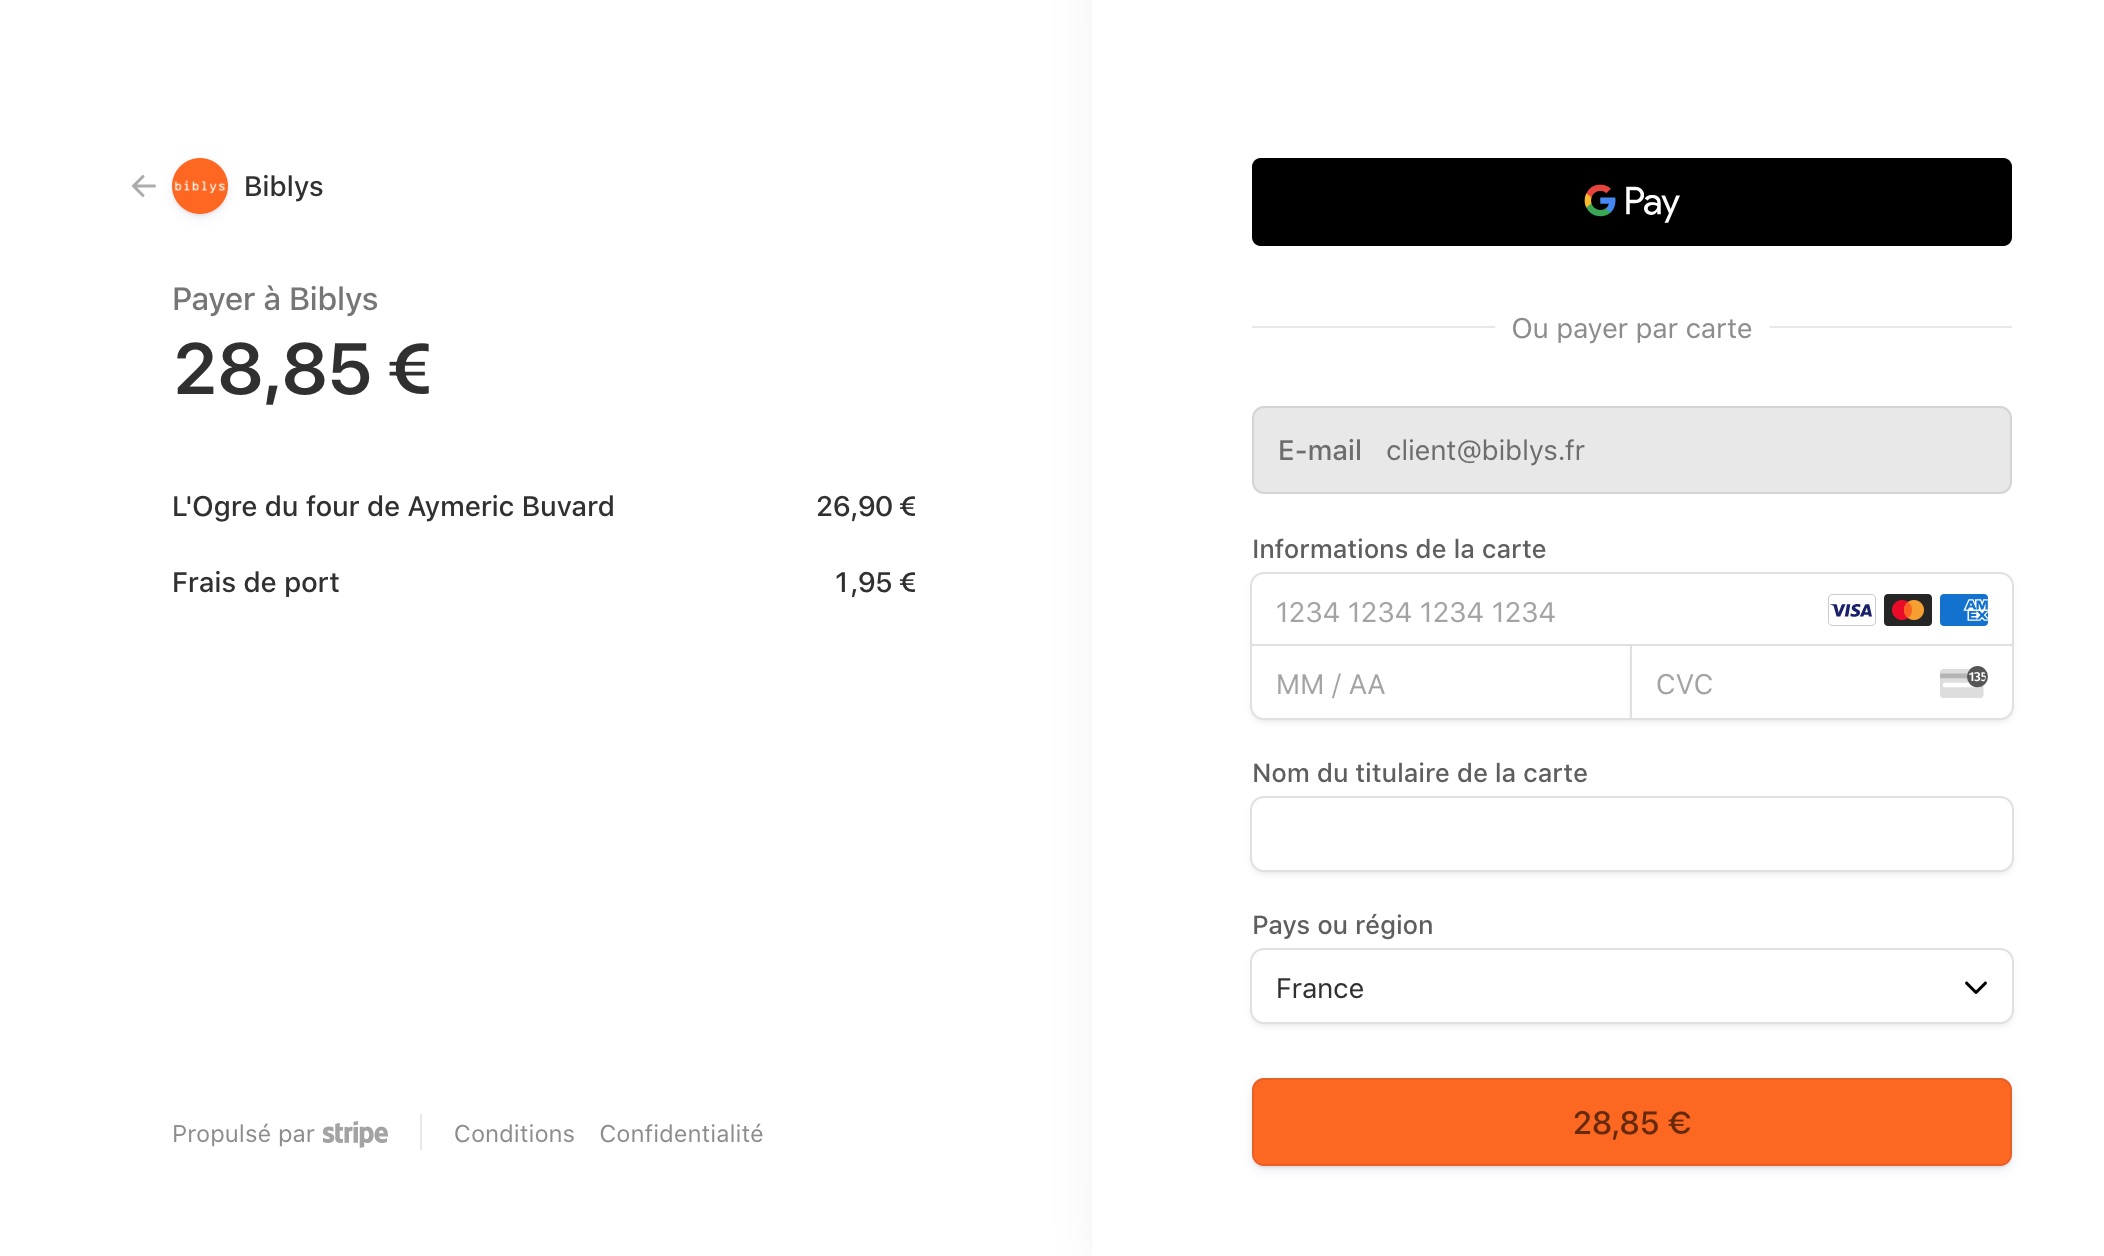Click the back arrow to return to Biblys
The height and width of the screenshot is (1256, 2104).
pyautogui.click(x=144, y=185)
